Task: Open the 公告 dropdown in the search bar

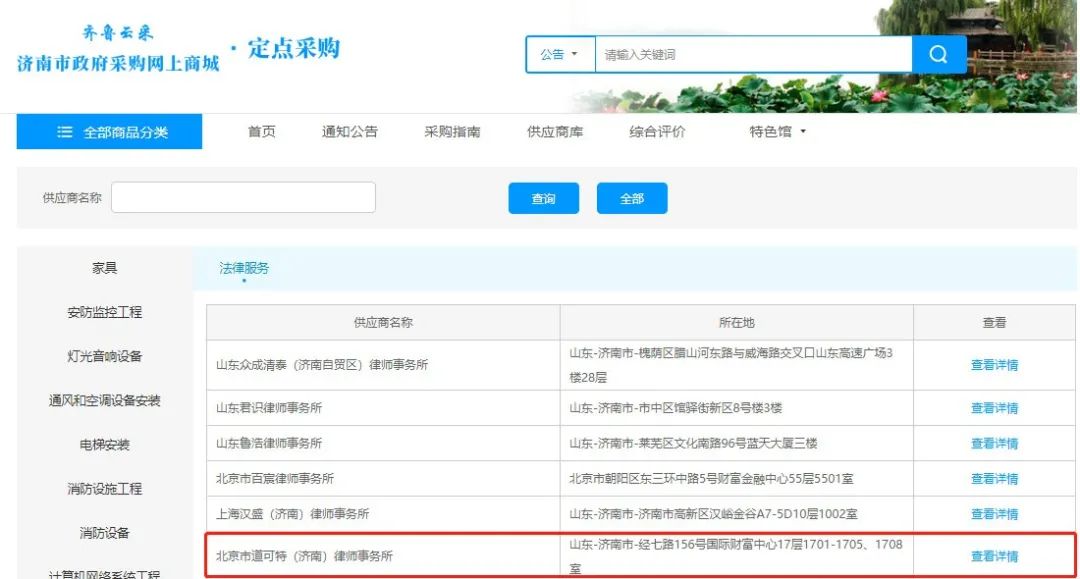Action: 557,55
